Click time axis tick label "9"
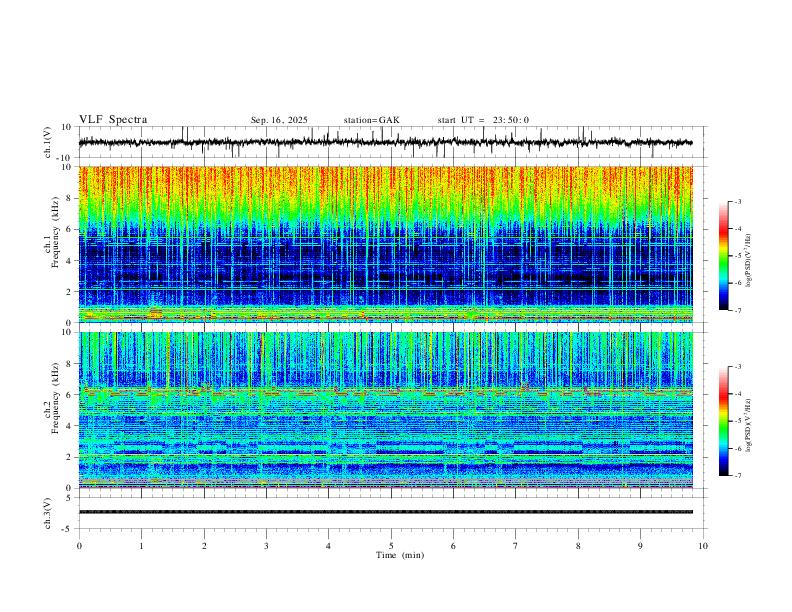 (x=640, y=546)
